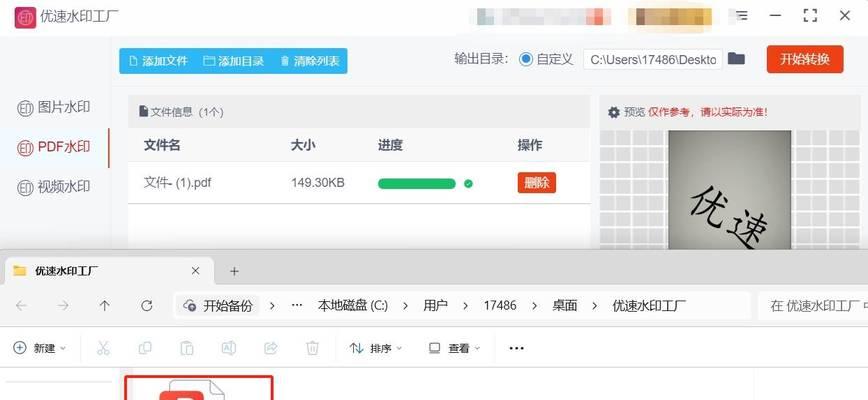Click the Explorer search box
This screenshot has height=400, width=868.
pos(813,305)
